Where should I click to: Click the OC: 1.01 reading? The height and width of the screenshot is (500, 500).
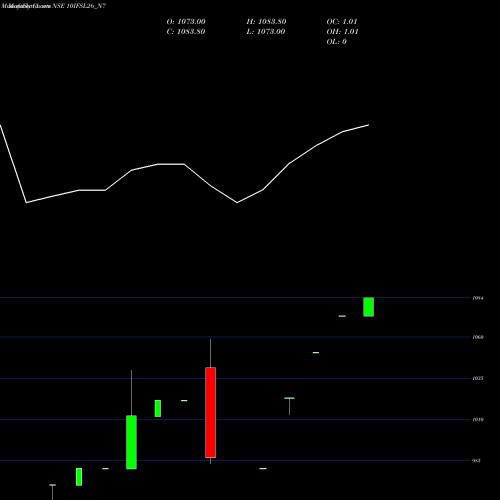pos(342,22)
